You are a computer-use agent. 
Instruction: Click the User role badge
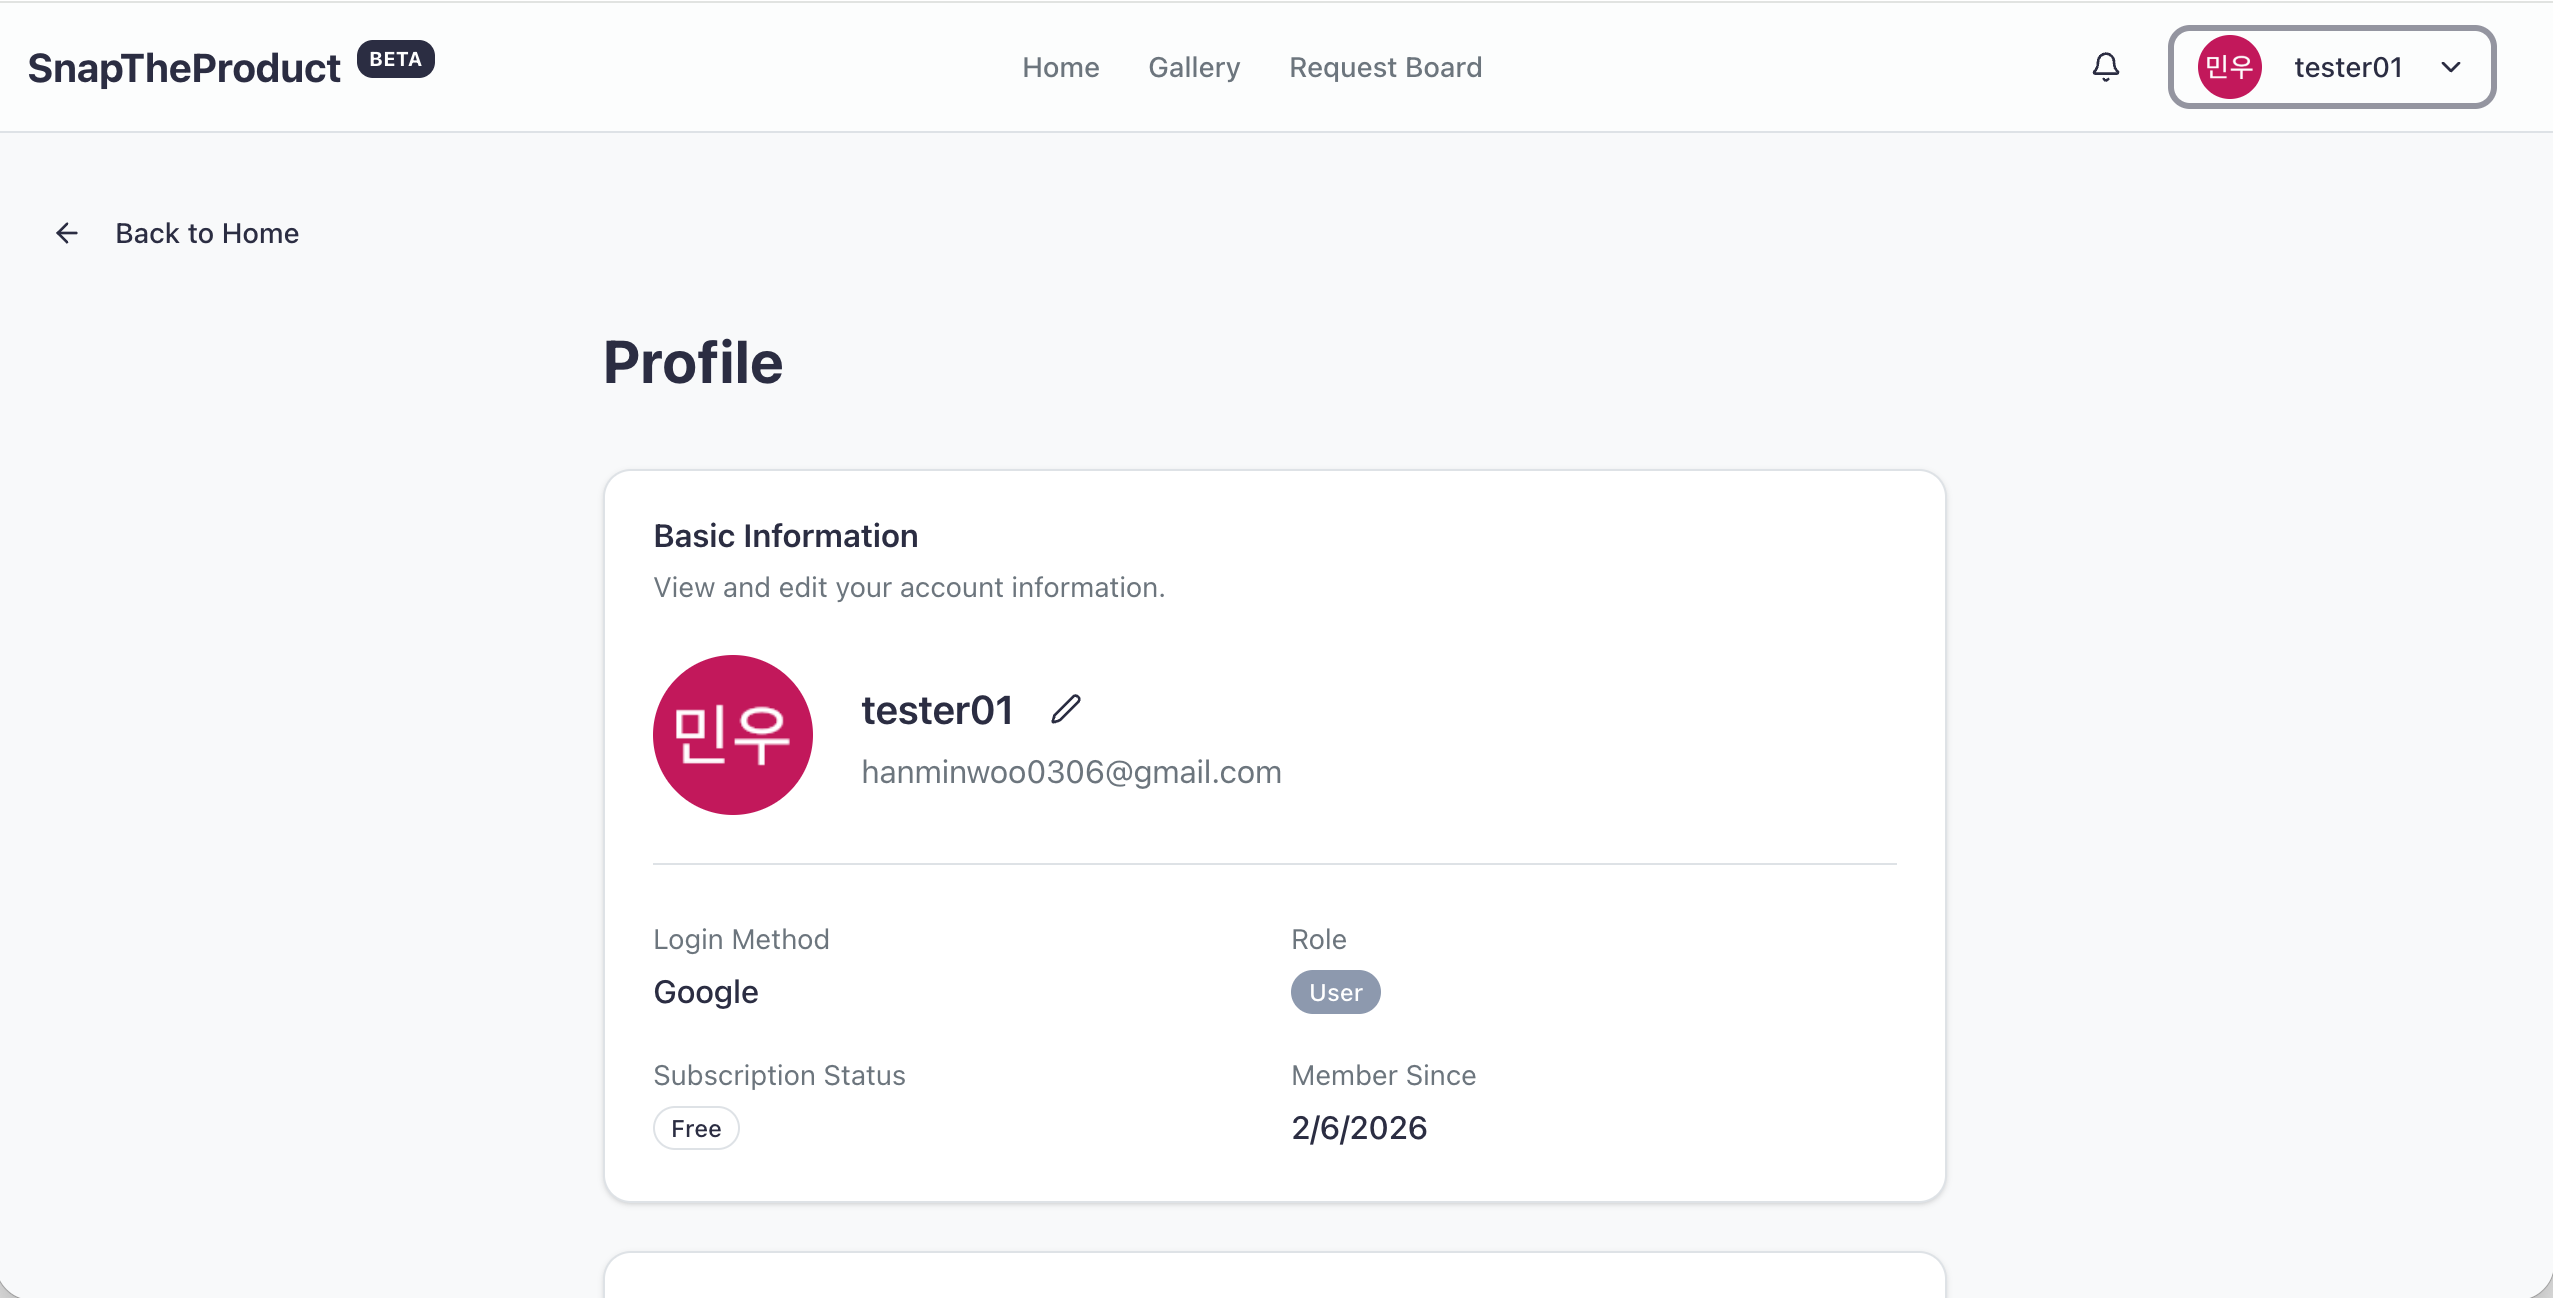click(1335, 992)
